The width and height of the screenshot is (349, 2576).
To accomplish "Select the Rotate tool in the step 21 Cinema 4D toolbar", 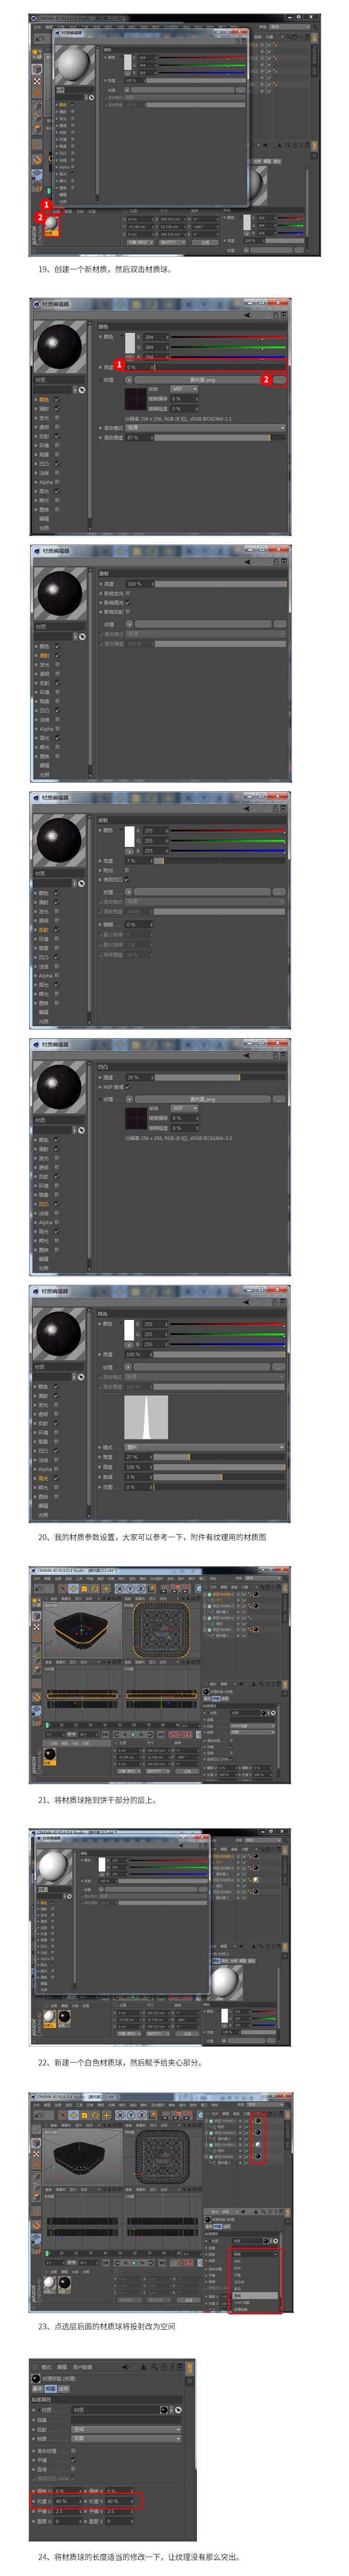I will pyautogui.click(x=95, y=1588).
